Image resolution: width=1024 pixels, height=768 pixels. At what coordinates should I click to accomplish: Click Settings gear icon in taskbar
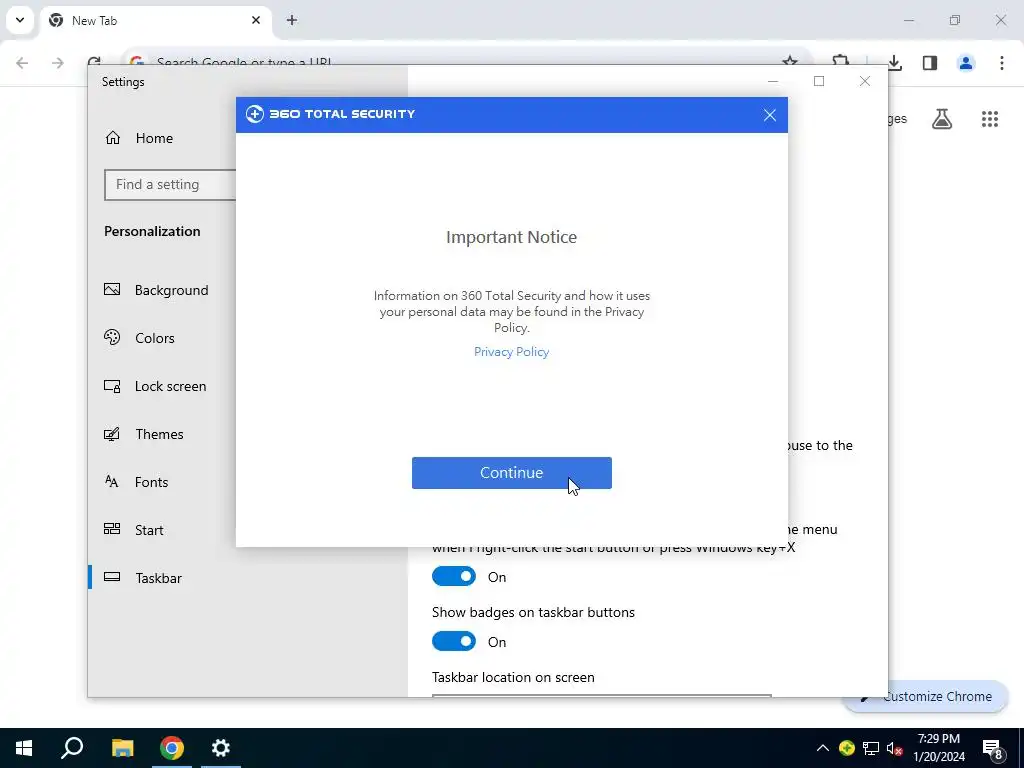point(221,748)
